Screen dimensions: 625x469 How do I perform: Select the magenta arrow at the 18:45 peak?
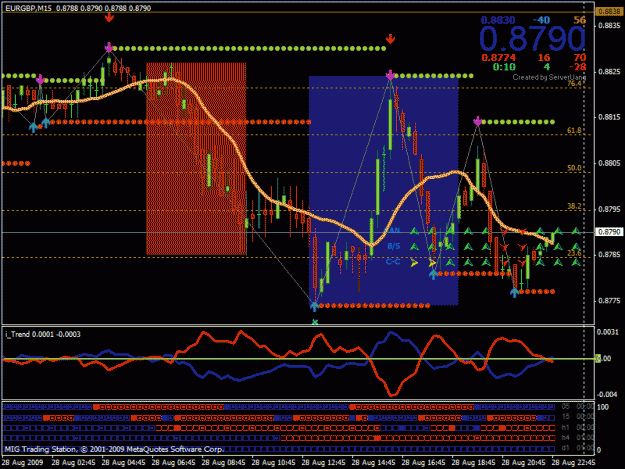point(478,121)
